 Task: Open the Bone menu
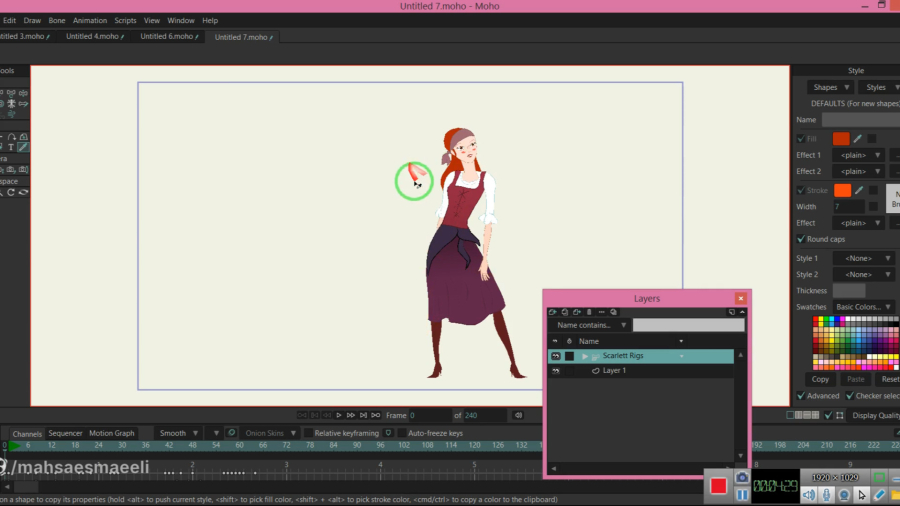57,21
